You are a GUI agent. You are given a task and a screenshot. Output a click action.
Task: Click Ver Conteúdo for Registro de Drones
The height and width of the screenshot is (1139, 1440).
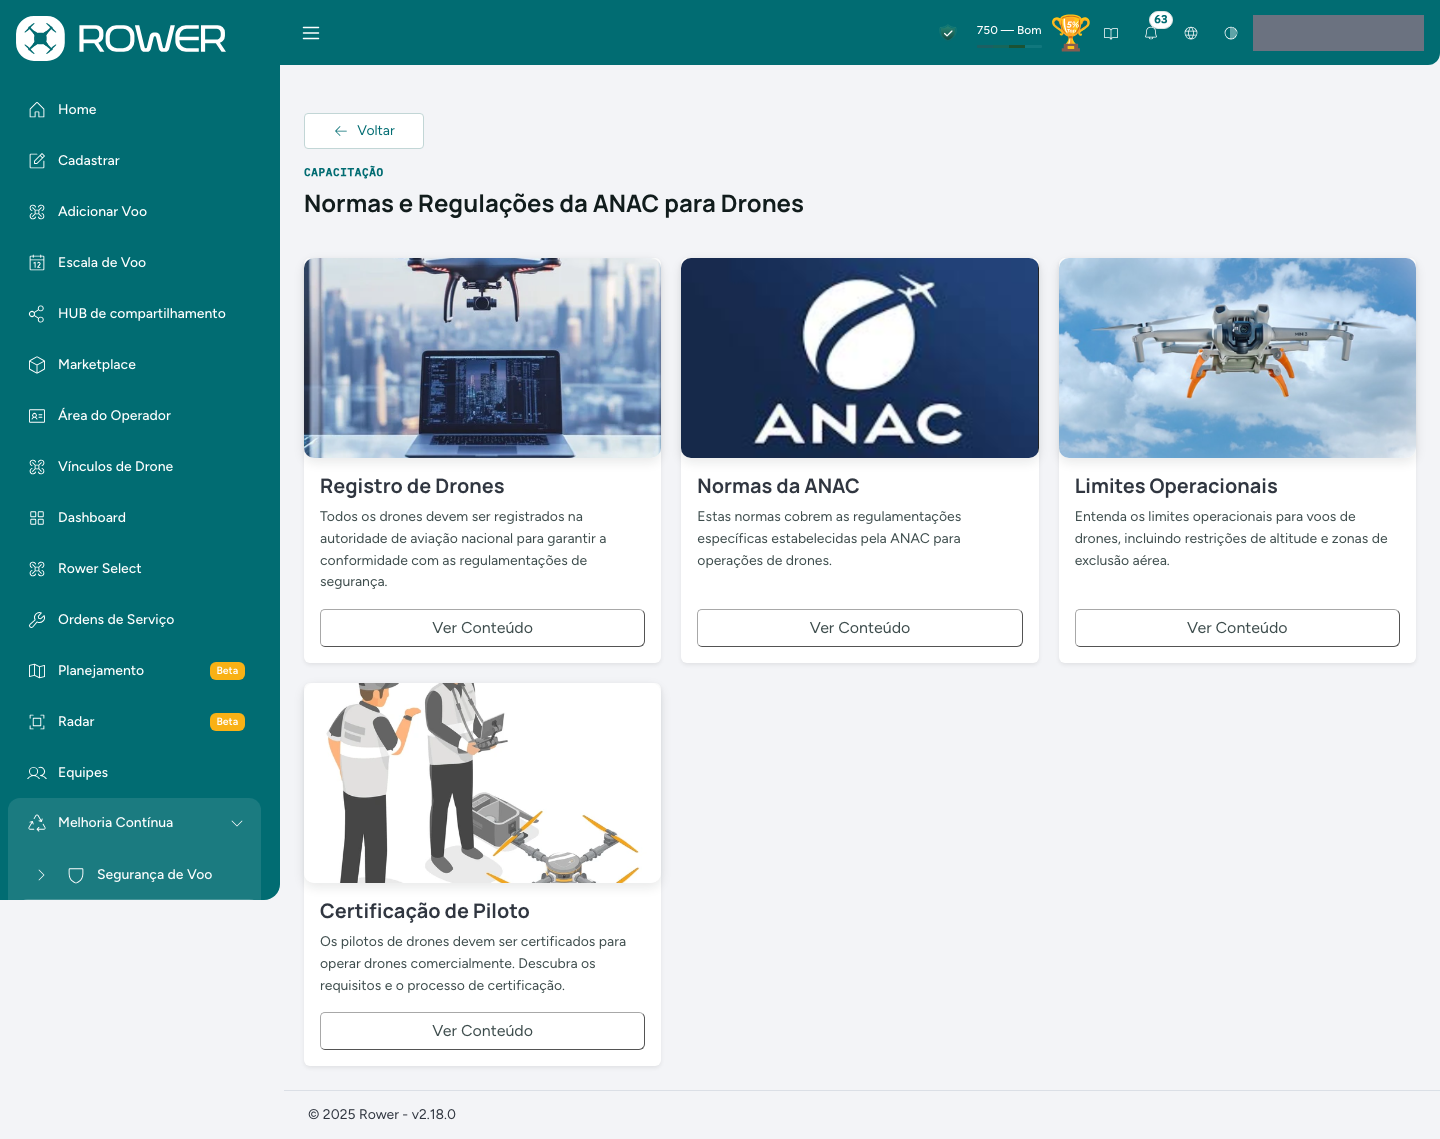482,628
